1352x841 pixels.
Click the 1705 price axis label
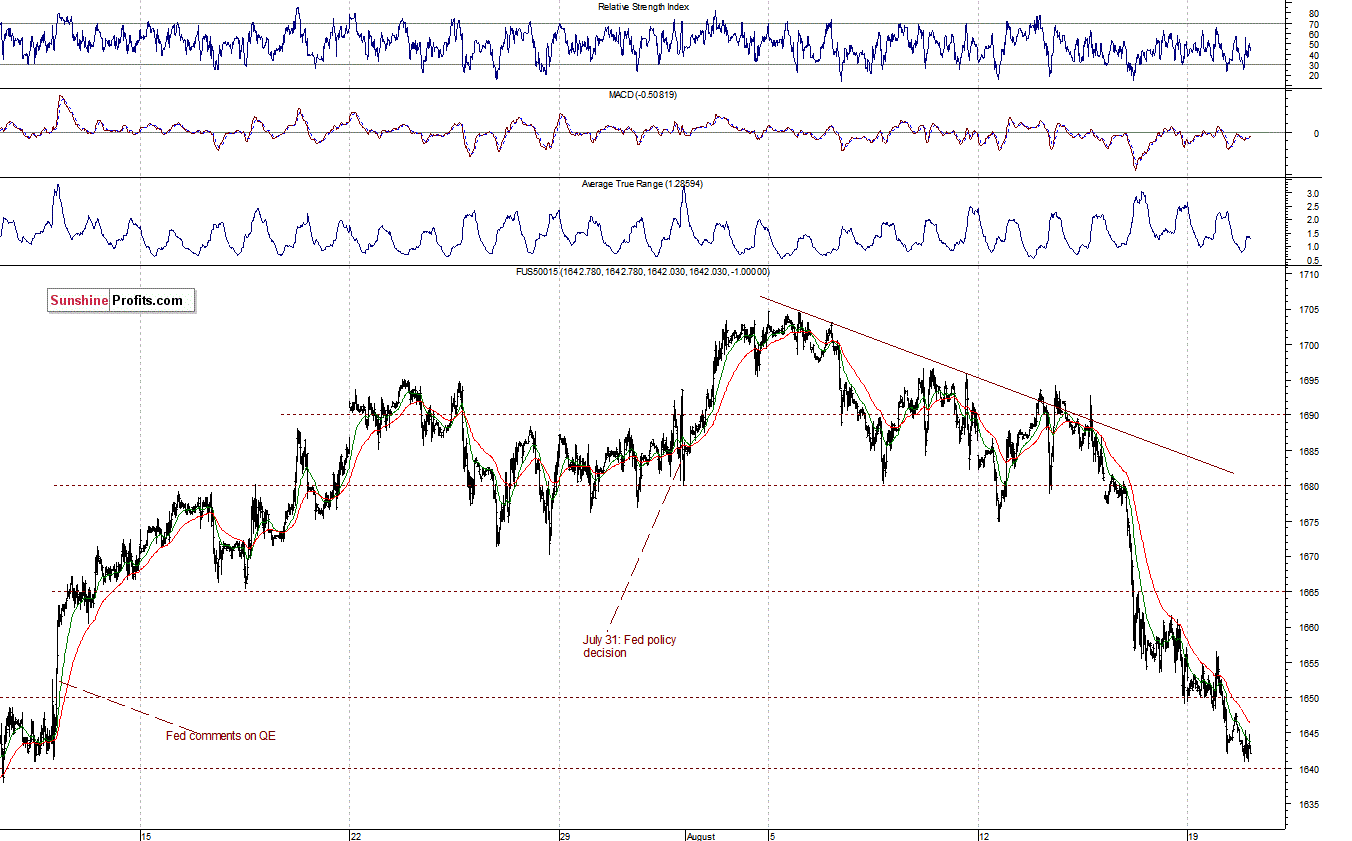[x=1311, y=310]
